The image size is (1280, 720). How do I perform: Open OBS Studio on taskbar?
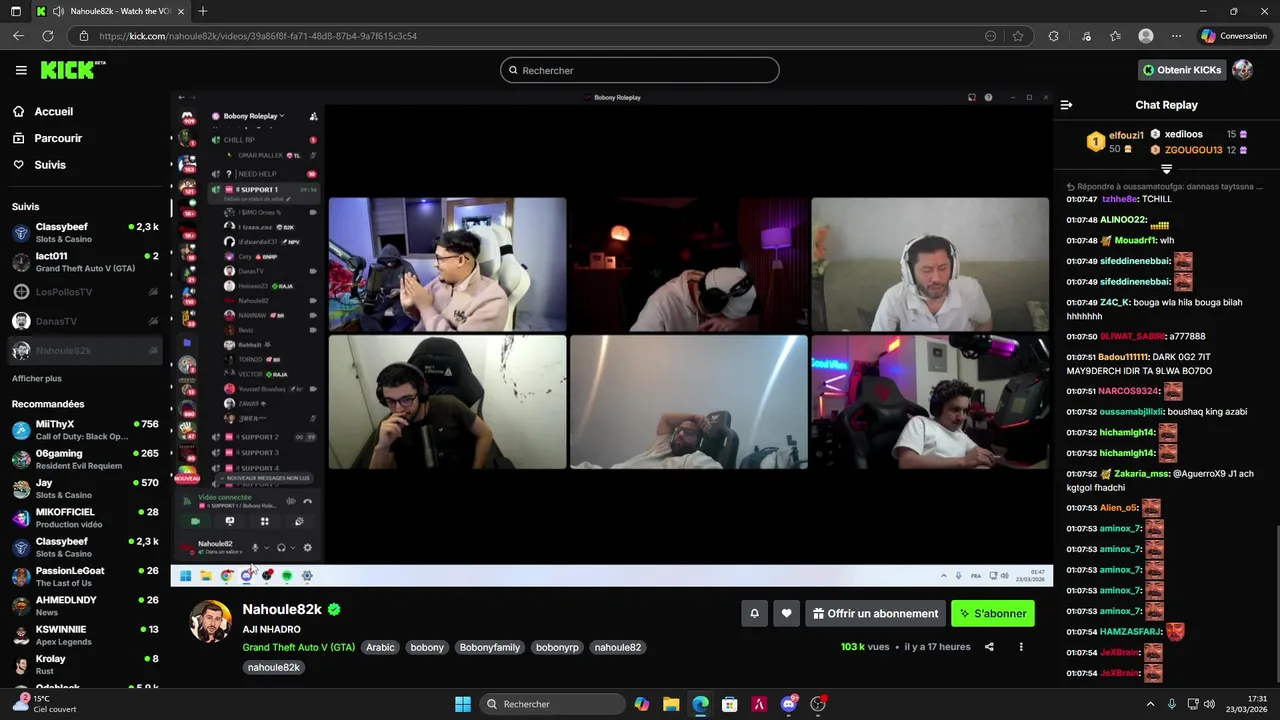(818, 704)
